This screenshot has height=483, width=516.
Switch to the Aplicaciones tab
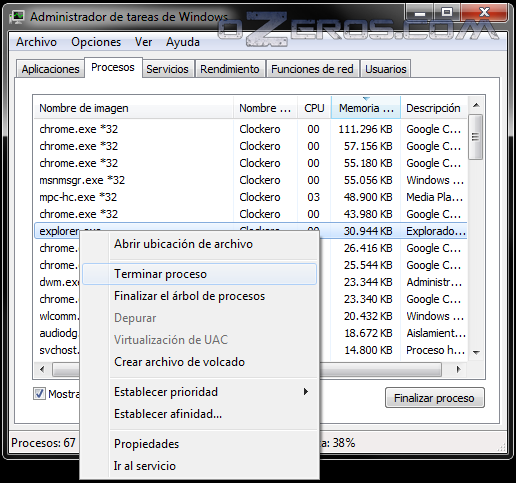tap(50, 69)
